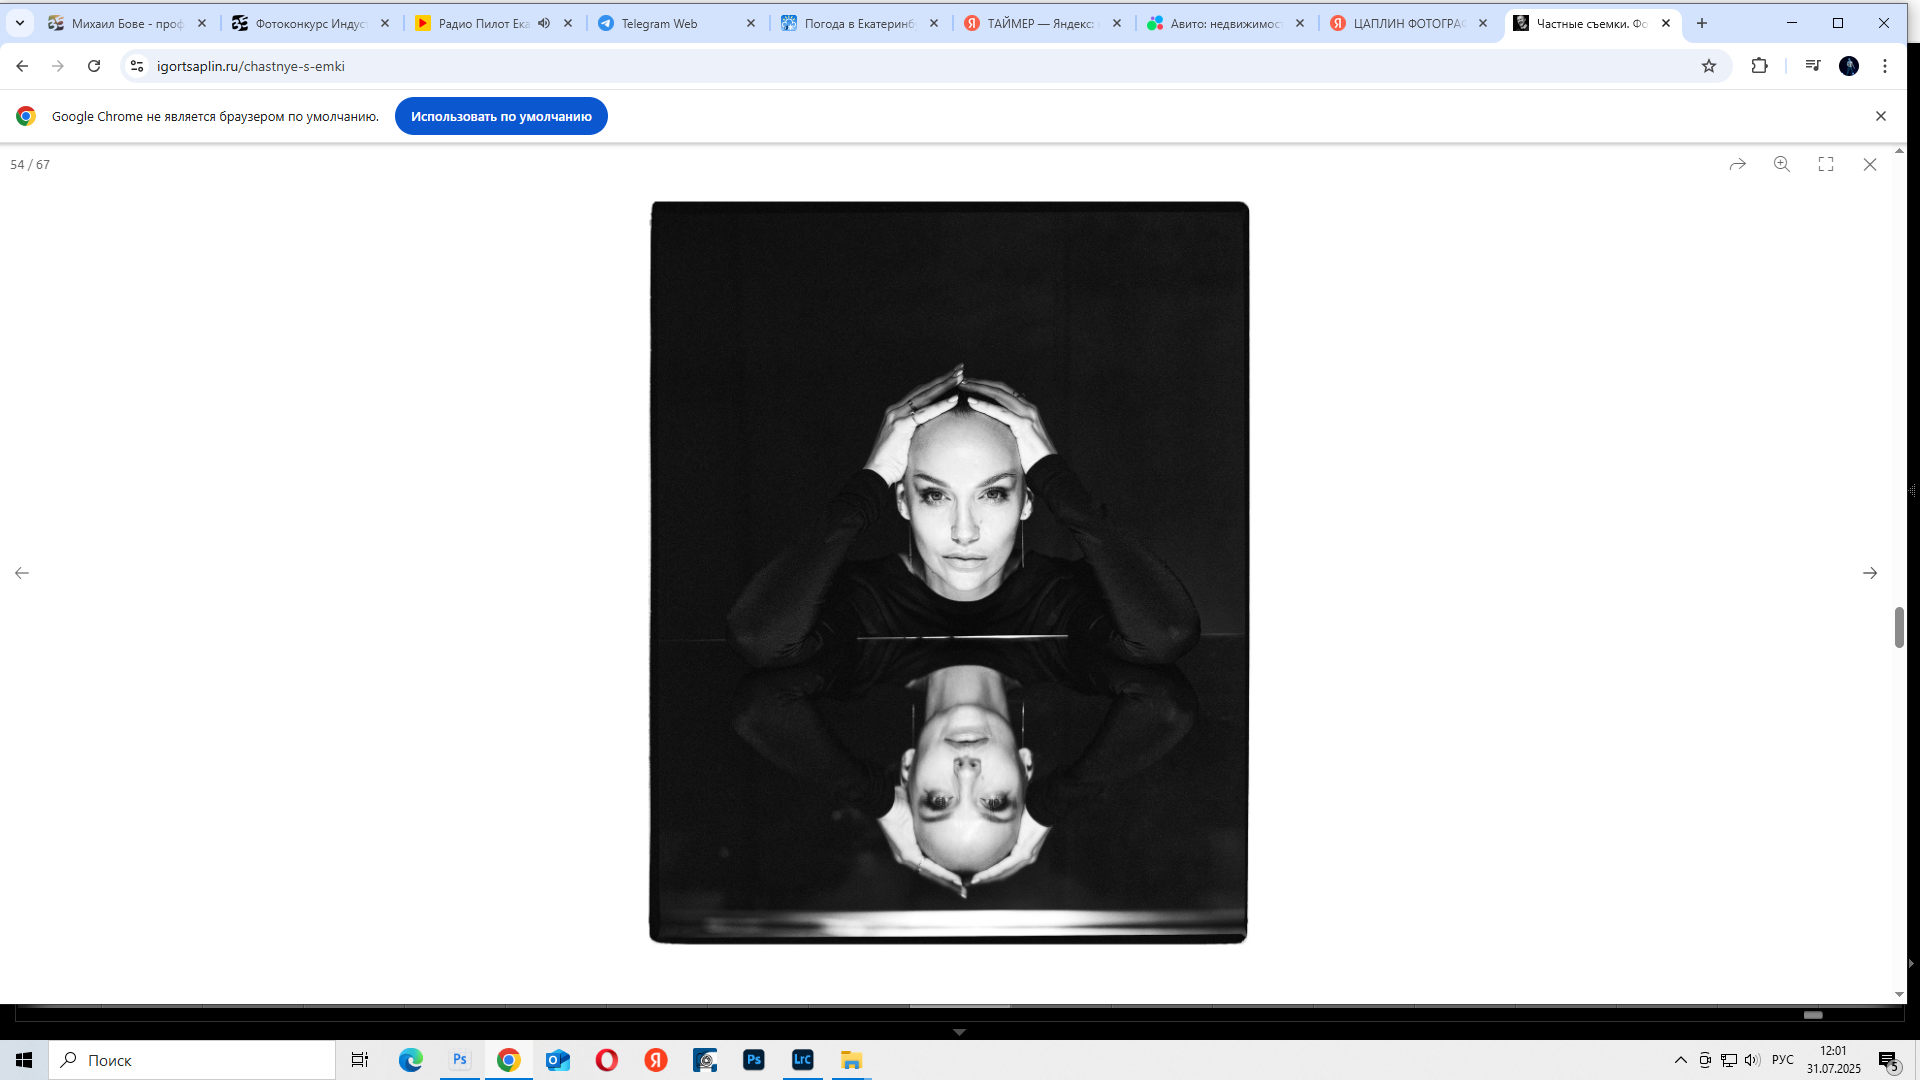Zoom into the photo with magnifier icon
1920x1080 pixels.
coord(1782,164)
